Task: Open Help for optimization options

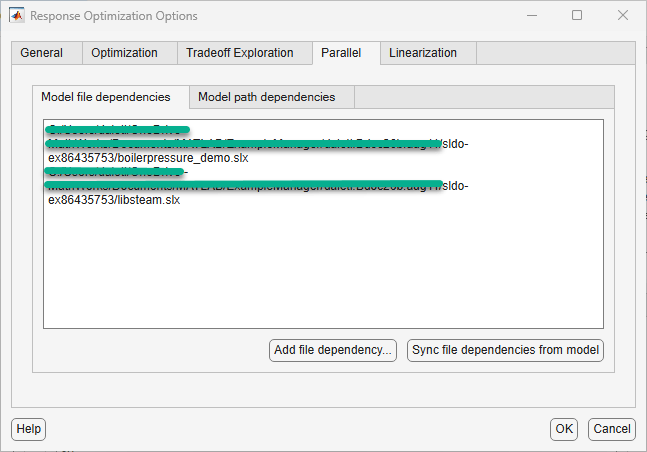Action: pos(28,429)
